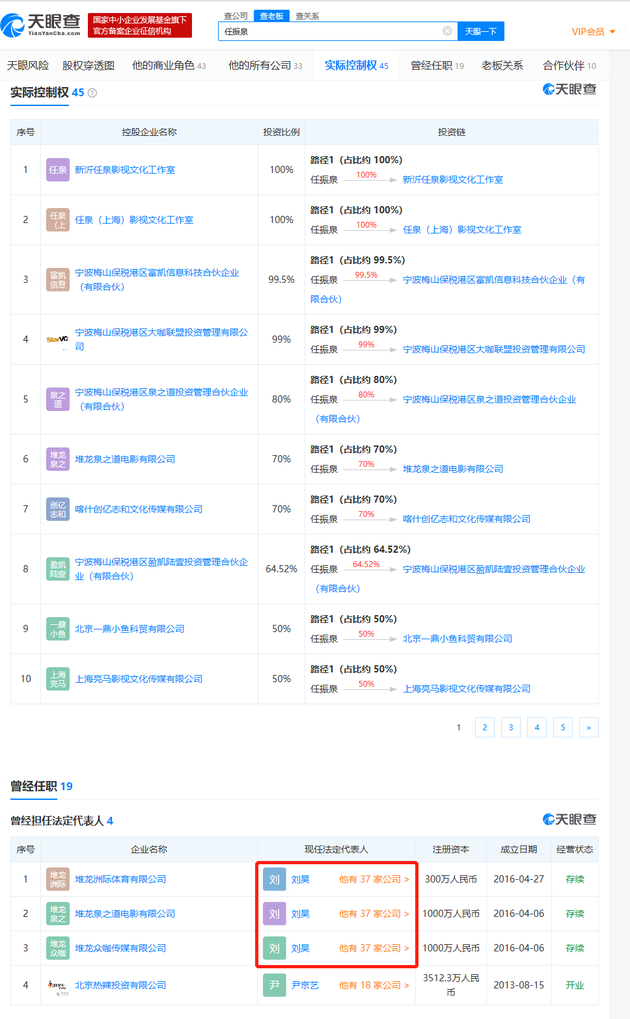The width and height of the screenshot is (630, 1019).
Task: Click the next page arrow button
Action: pos(588,727)
